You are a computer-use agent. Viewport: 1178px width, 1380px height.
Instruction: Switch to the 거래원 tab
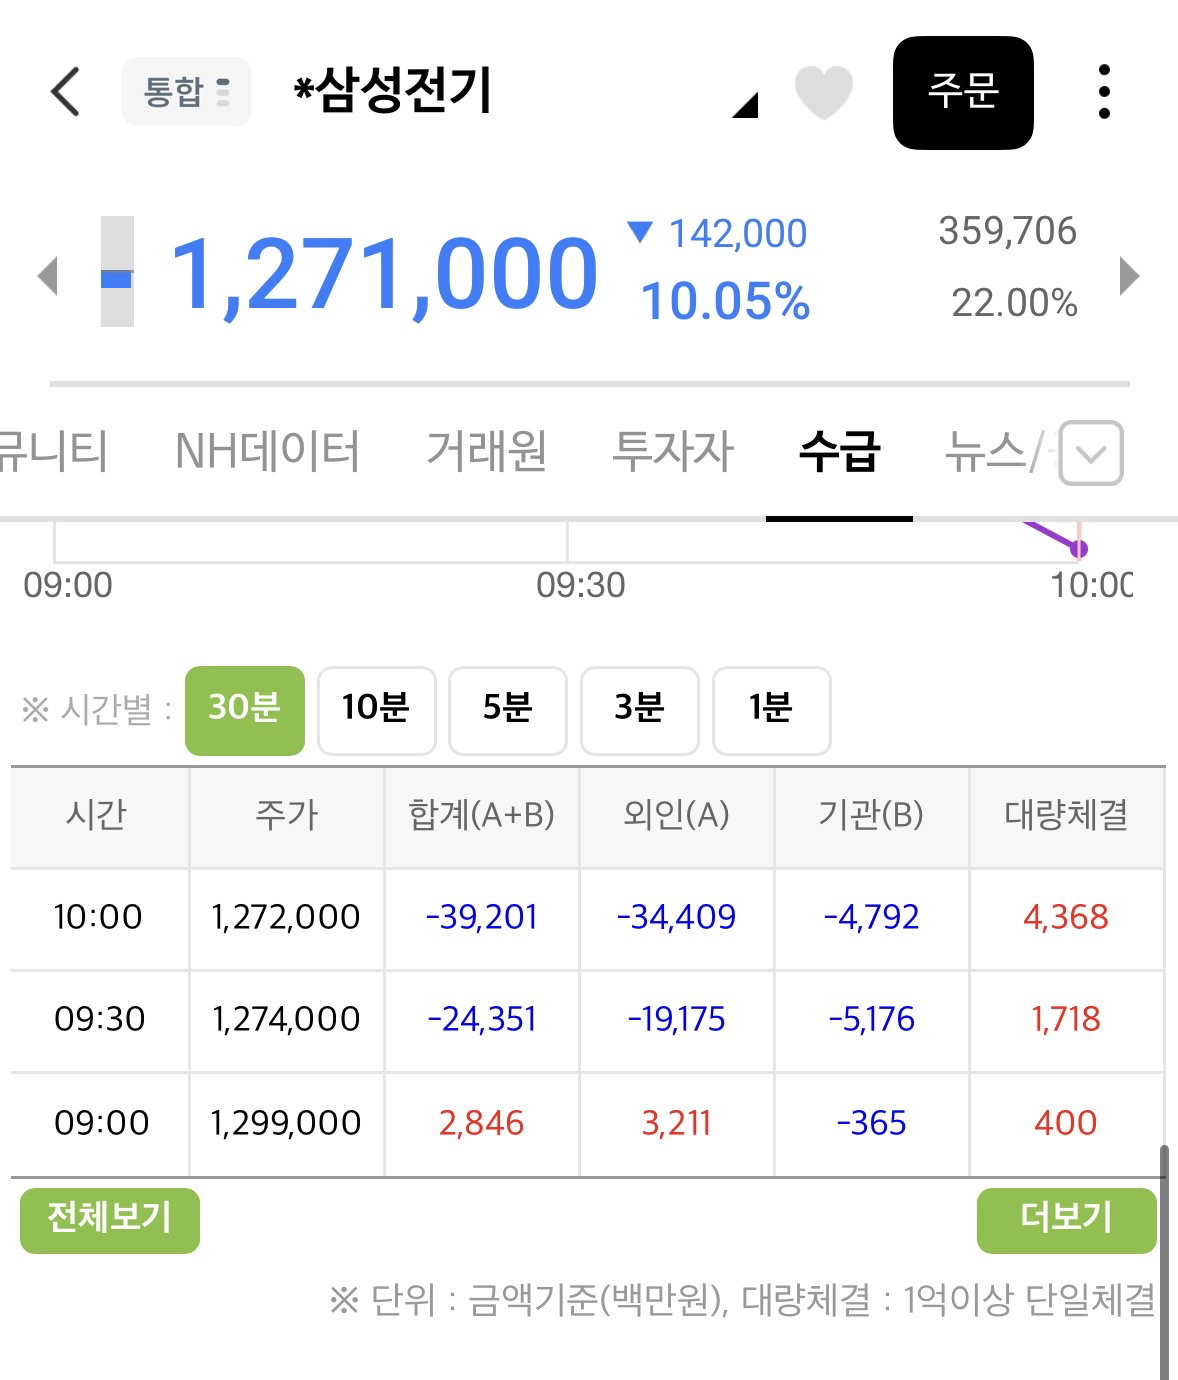pos(487,451)
